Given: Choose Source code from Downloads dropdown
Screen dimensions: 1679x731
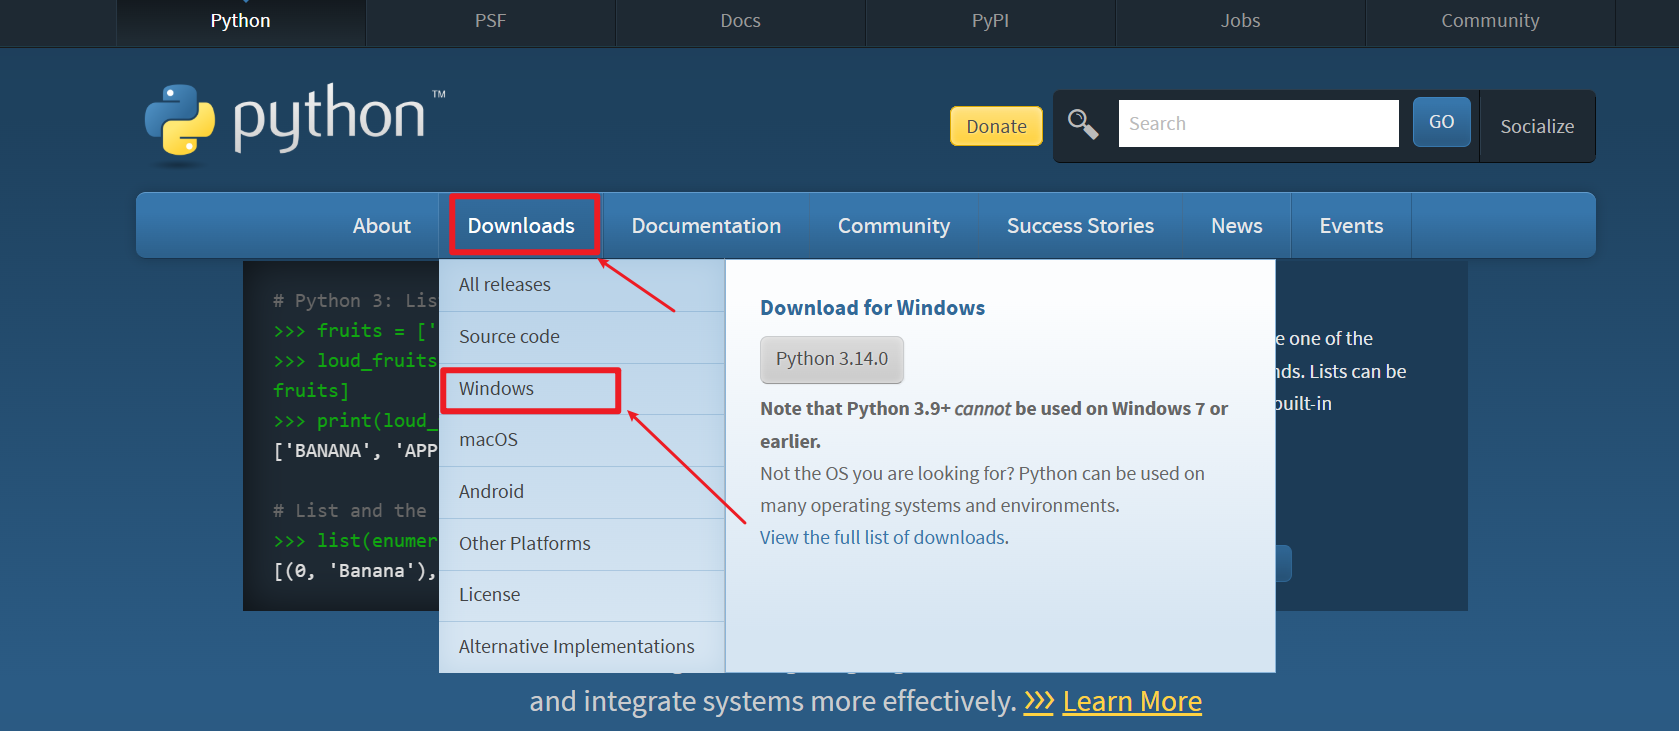Looking at the screenshot, I should pyautogui.click(x=582, y=337).
